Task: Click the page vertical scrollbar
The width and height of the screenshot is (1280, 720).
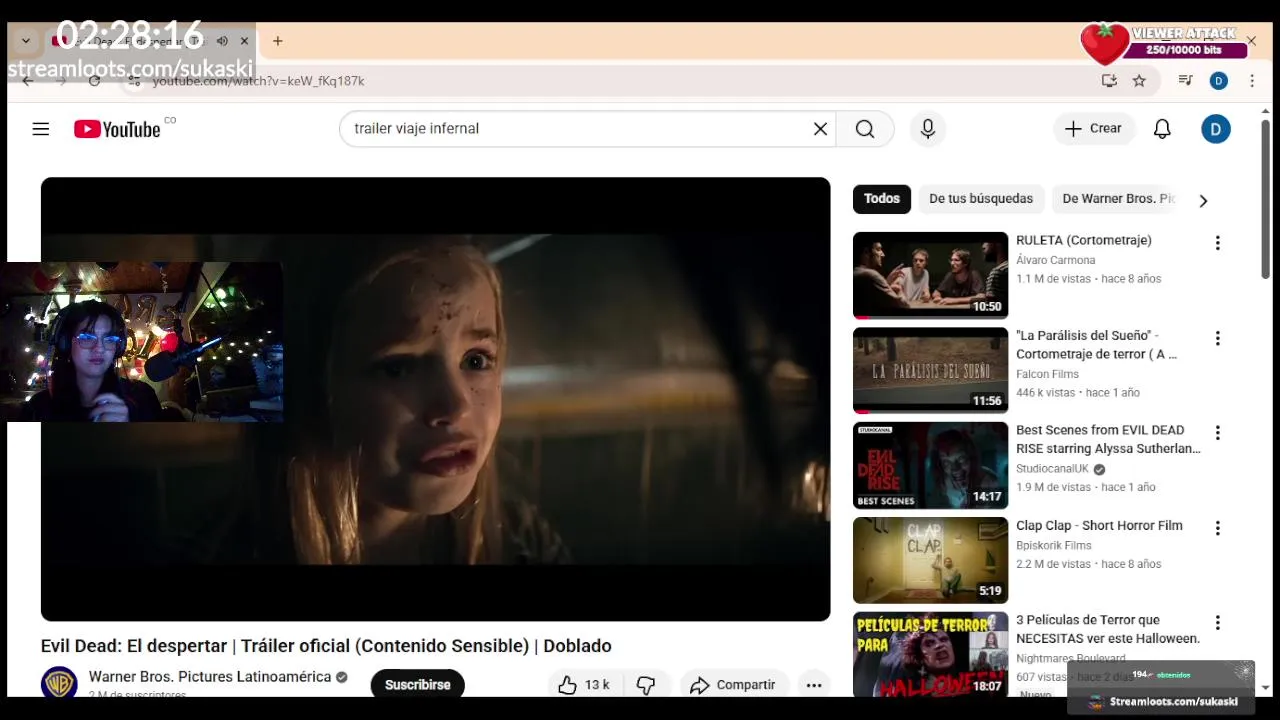Action: tap(1265, 200)
